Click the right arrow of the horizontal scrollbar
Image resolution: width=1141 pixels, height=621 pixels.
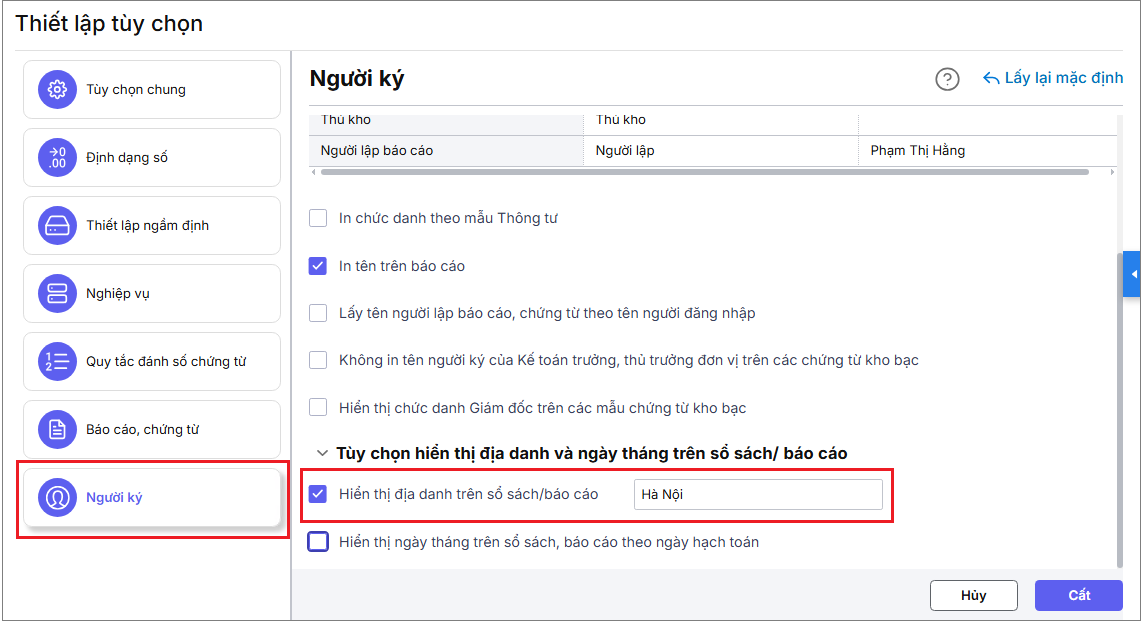pyautogui.click(x=1112, y=173)
